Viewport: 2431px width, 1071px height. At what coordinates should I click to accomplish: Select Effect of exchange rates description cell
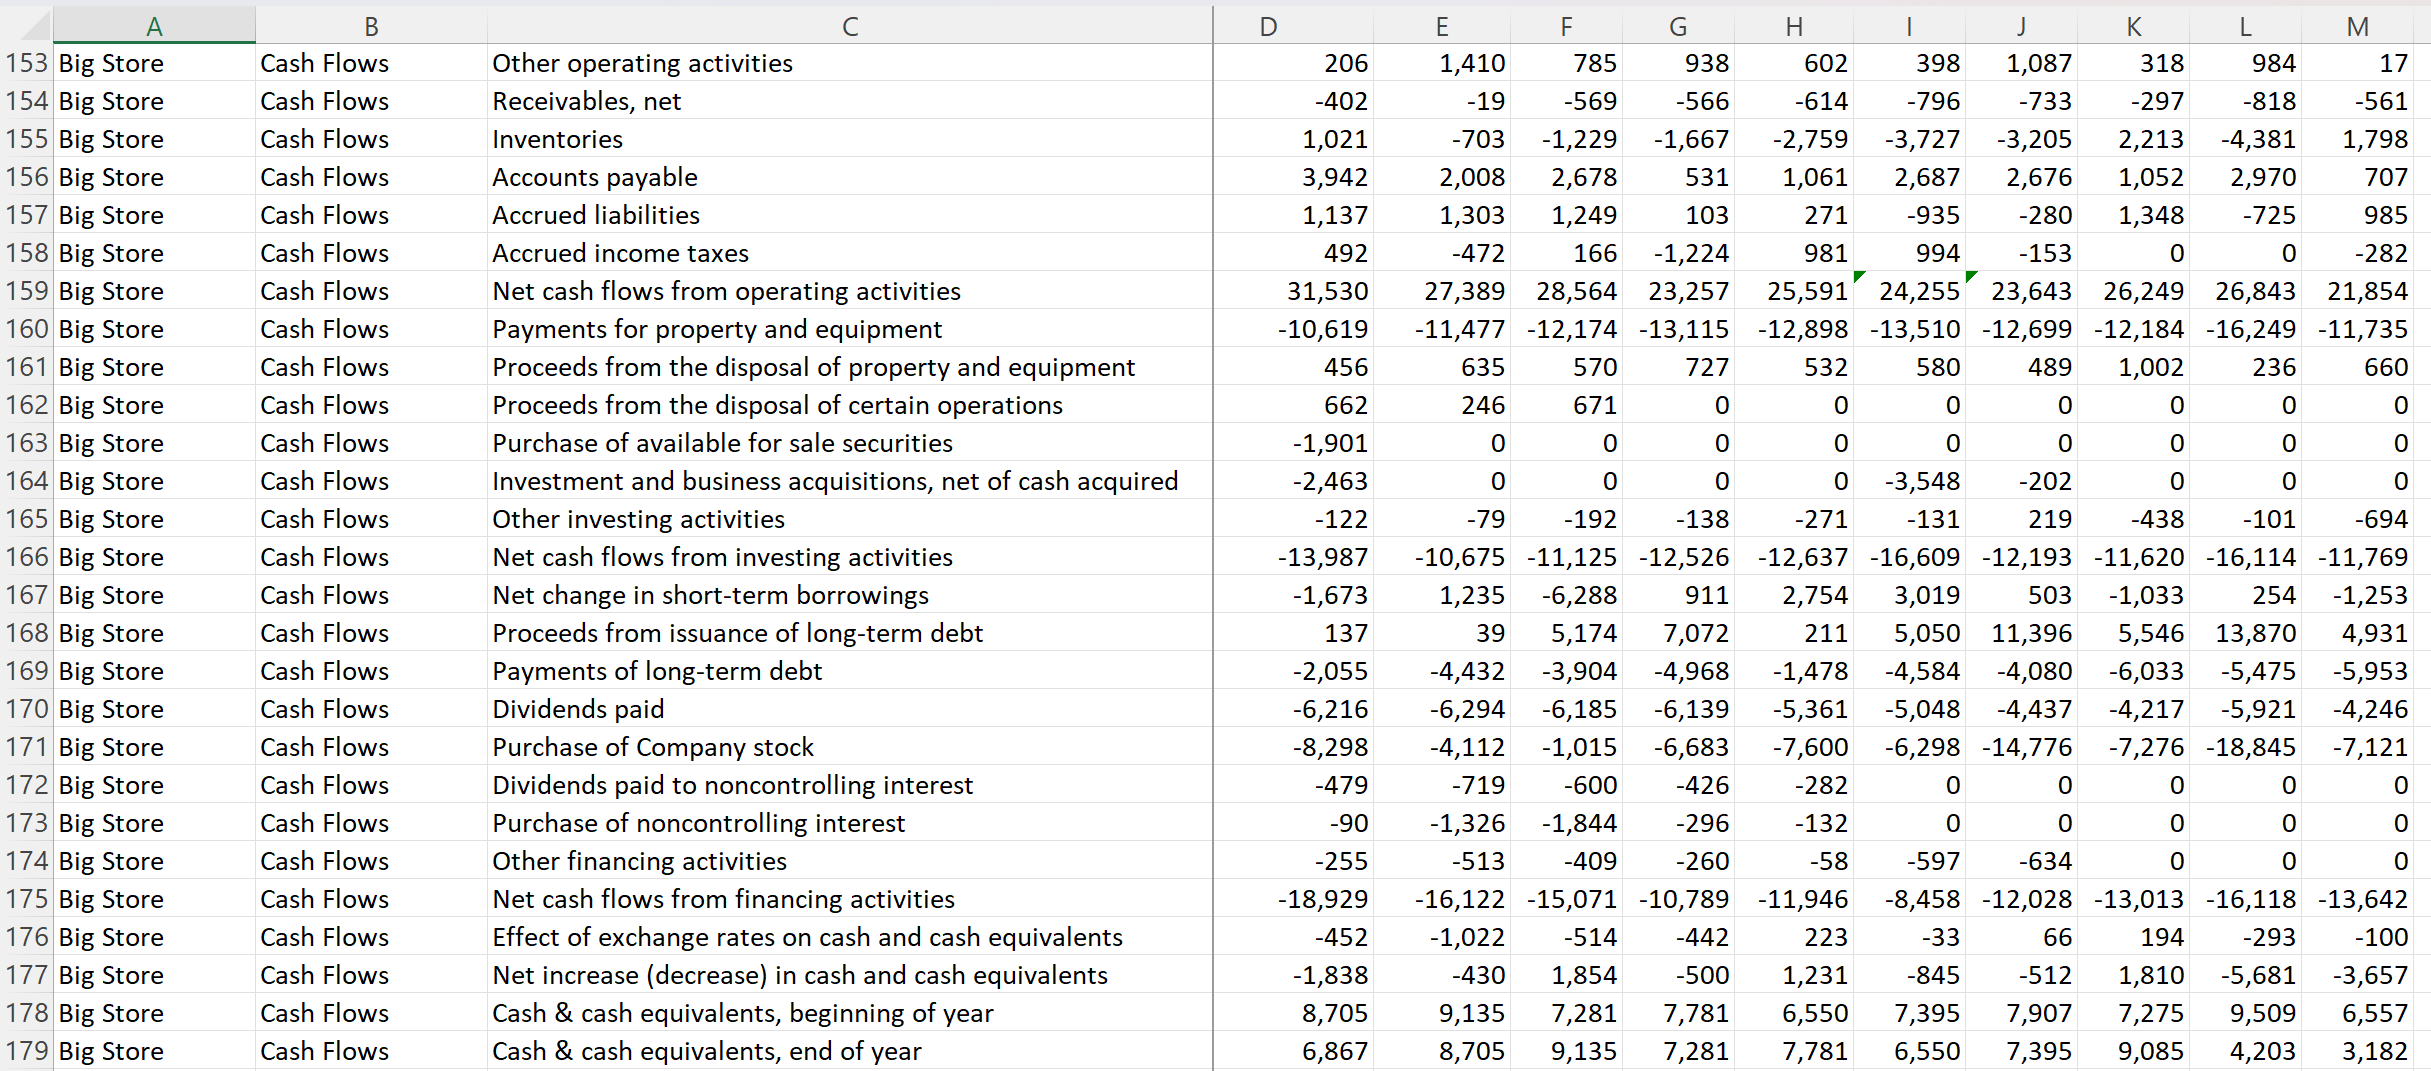[x=806, y=937]
